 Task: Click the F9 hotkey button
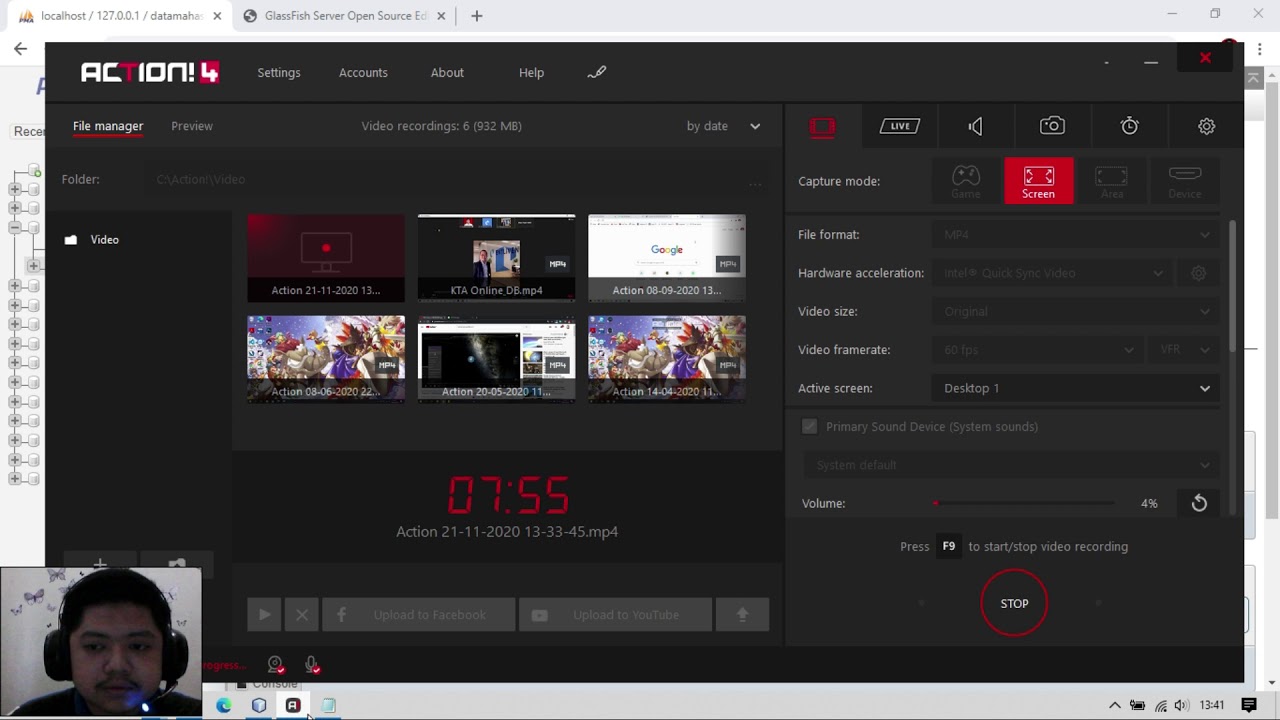pyautogui.click(x=949, y=547)
